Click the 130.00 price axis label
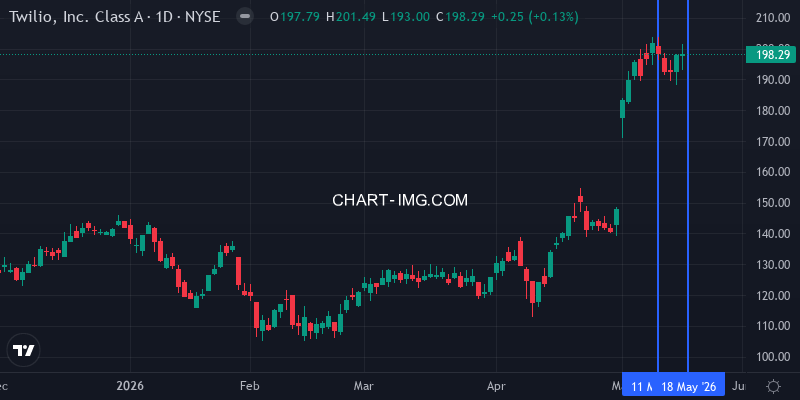Screen dimensions: 800x400 coord(773,264)
